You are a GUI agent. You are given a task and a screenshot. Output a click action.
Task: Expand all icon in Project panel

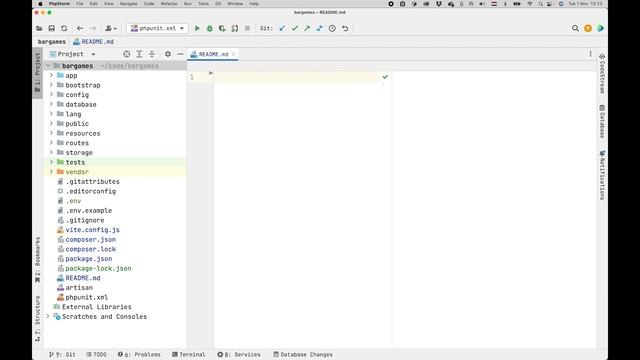(139, 54)
